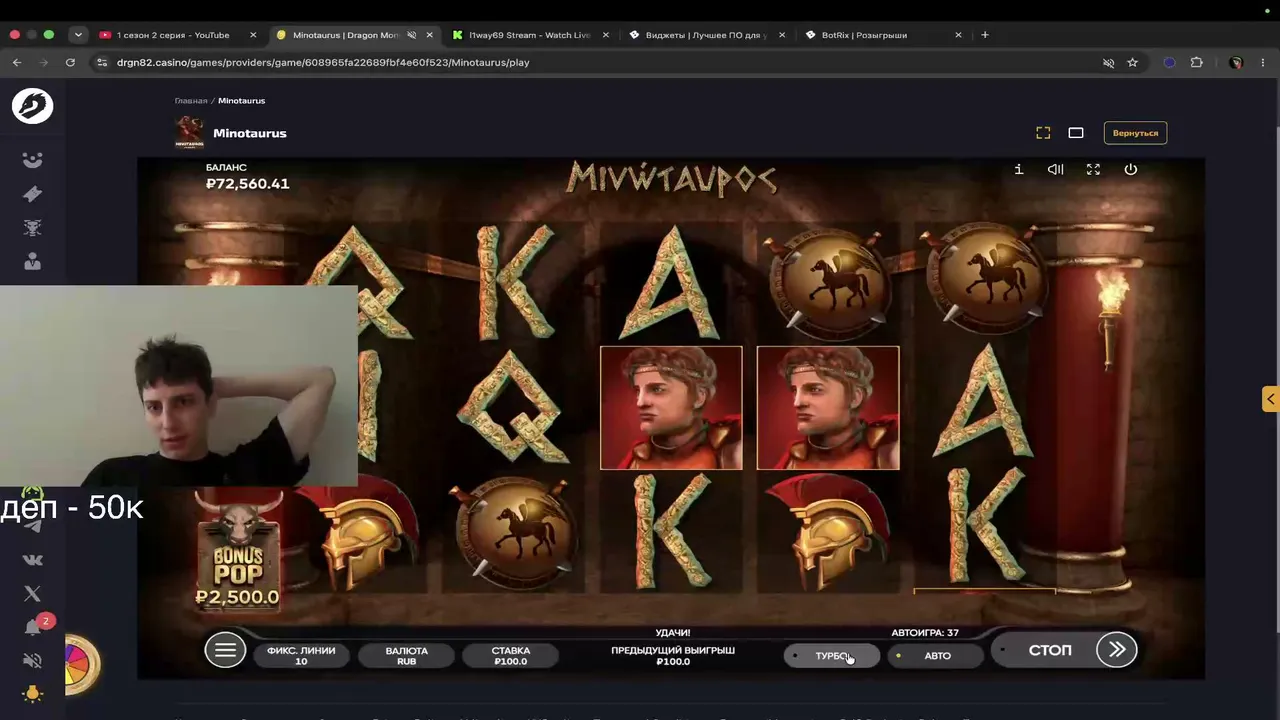Click the streamer webcam overlay

pyautogui.click(x=179, y=386)
